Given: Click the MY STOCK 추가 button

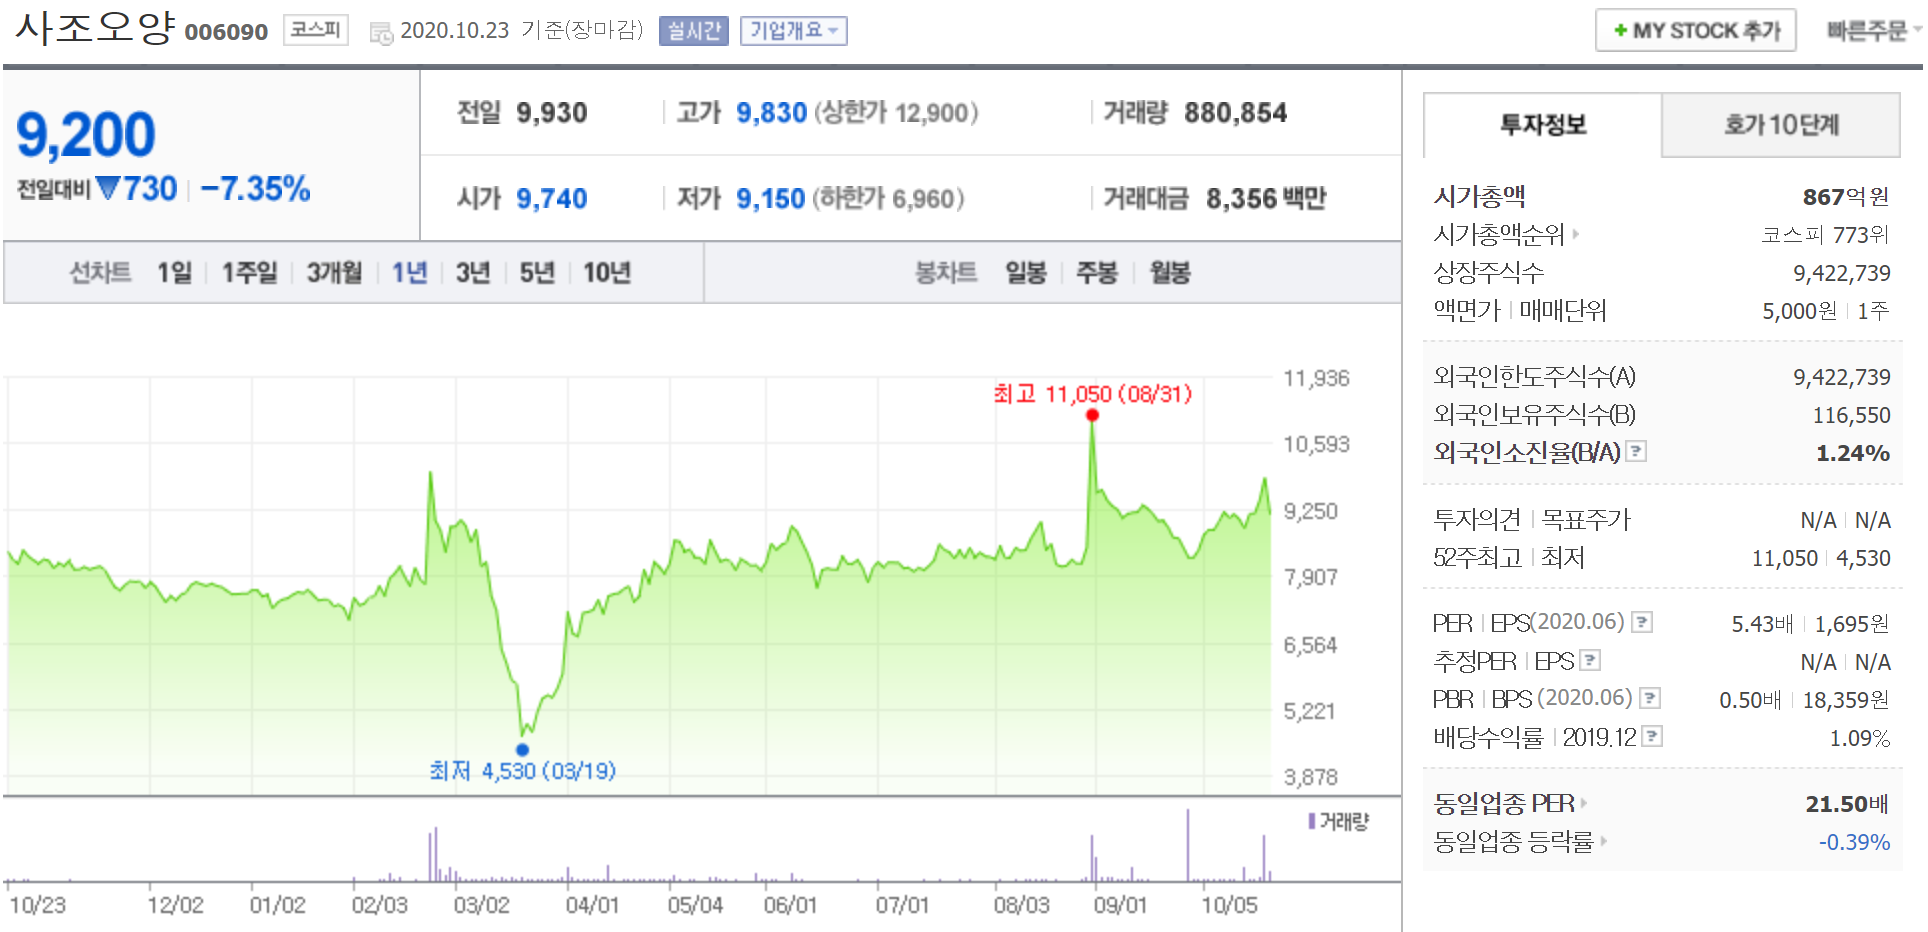Looking at the screenshot, I should pos(1696,30).
